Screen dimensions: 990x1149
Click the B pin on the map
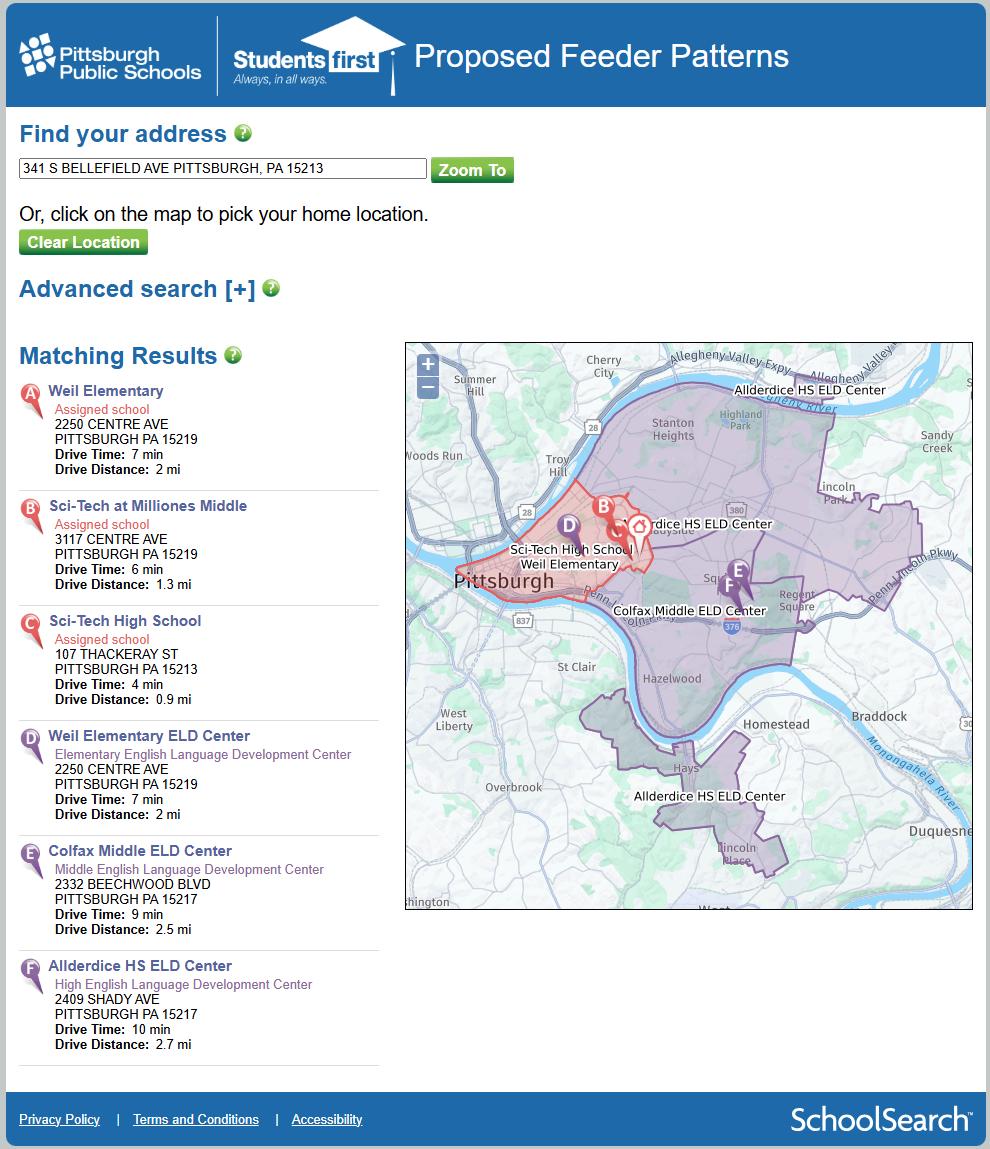tap(603, 506)
